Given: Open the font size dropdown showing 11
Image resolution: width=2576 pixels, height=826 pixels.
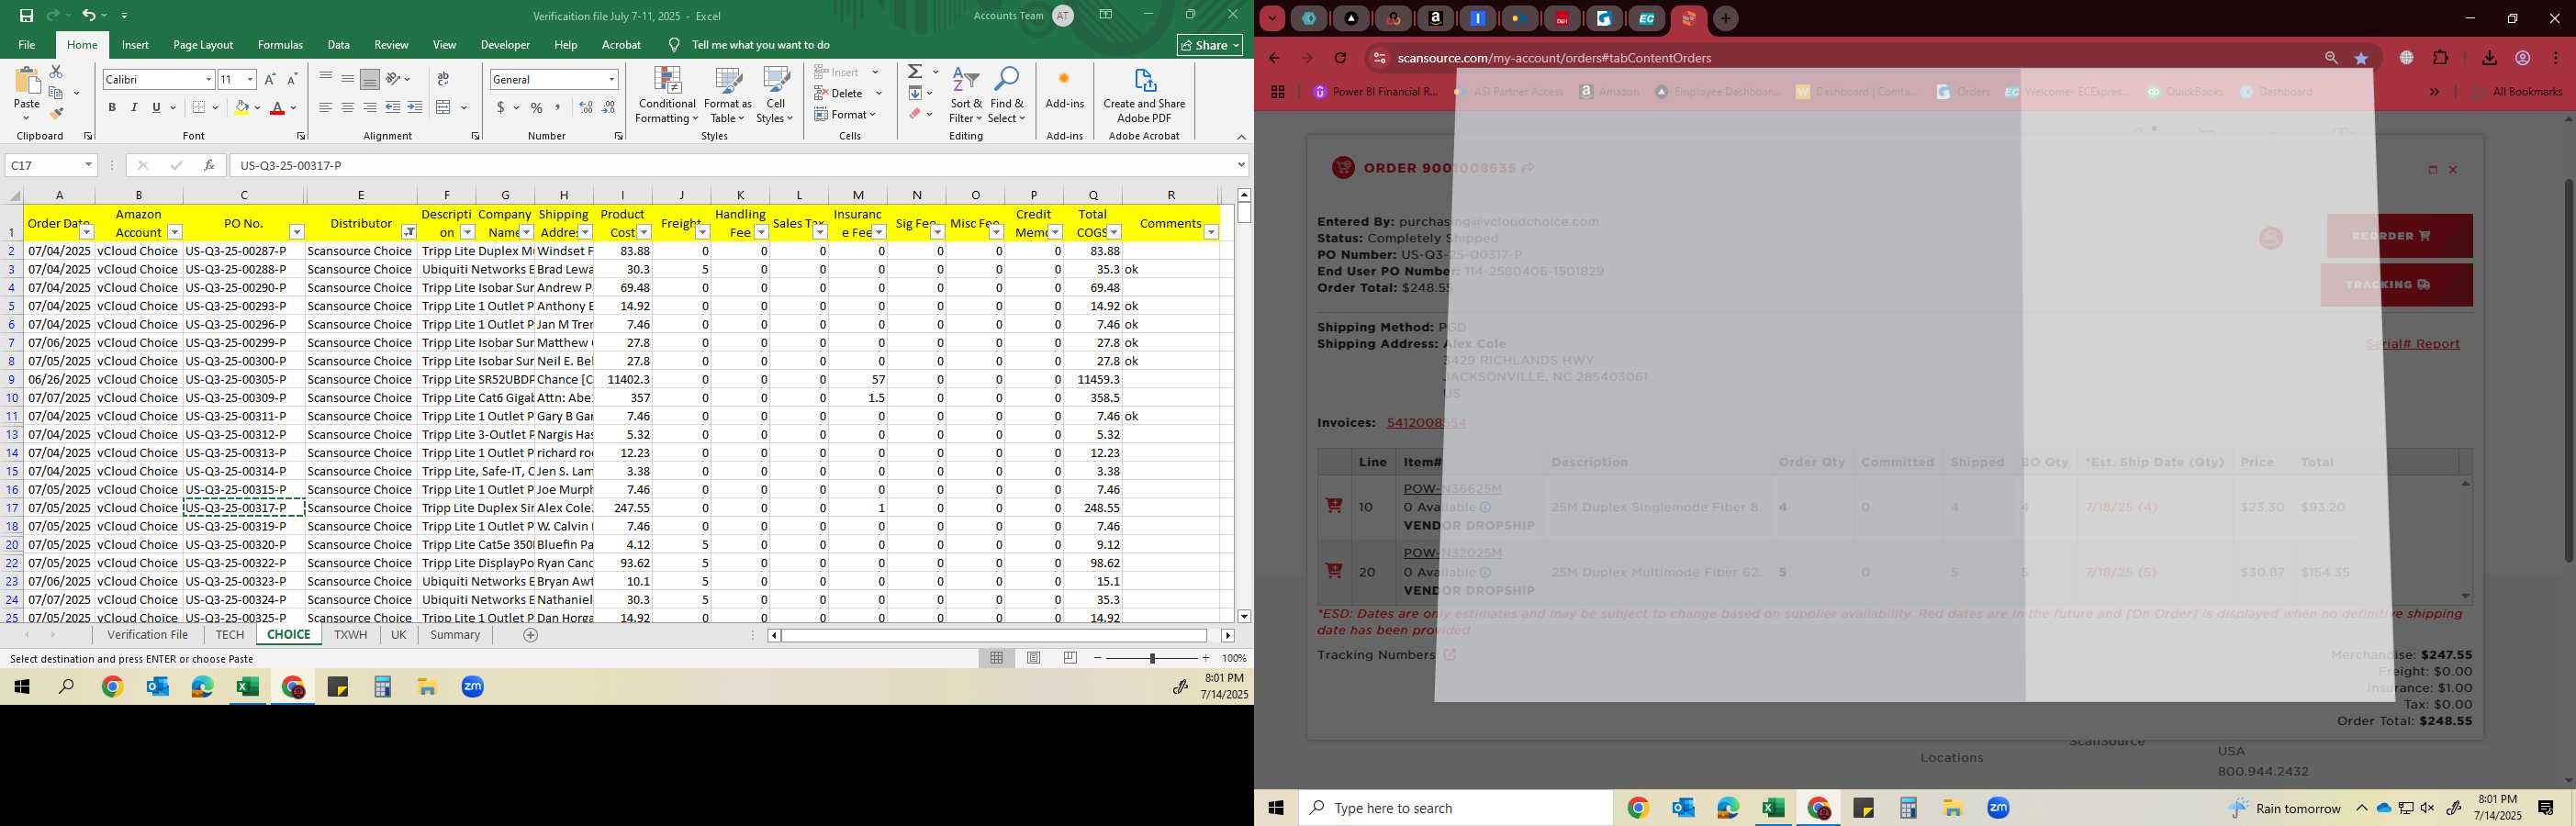Looking at the screenshot, I should [250, 79].
